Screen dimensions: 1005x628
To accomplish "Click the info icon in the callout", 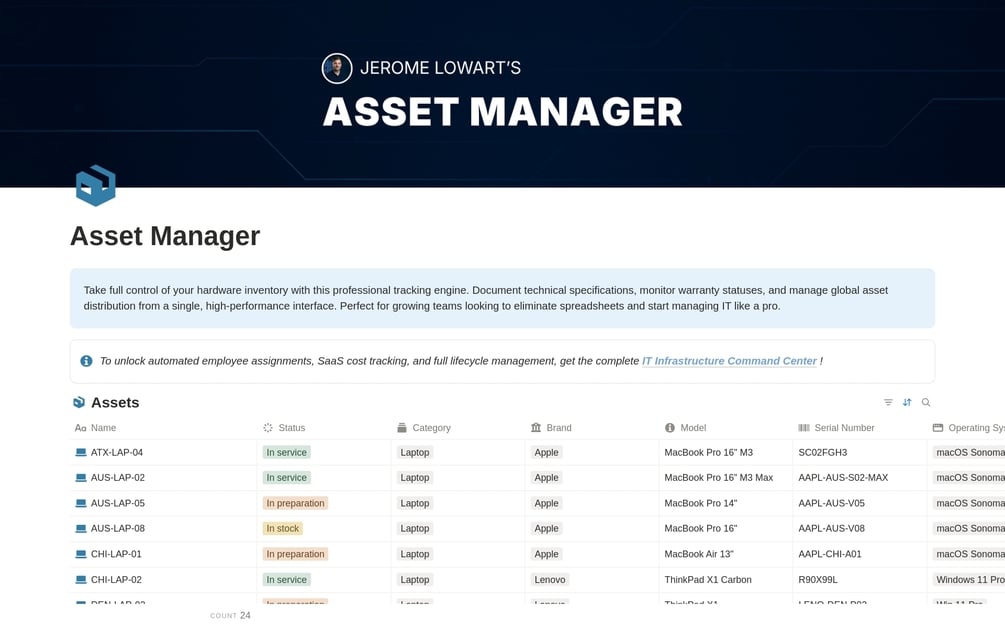I will [x=86, y=361].
